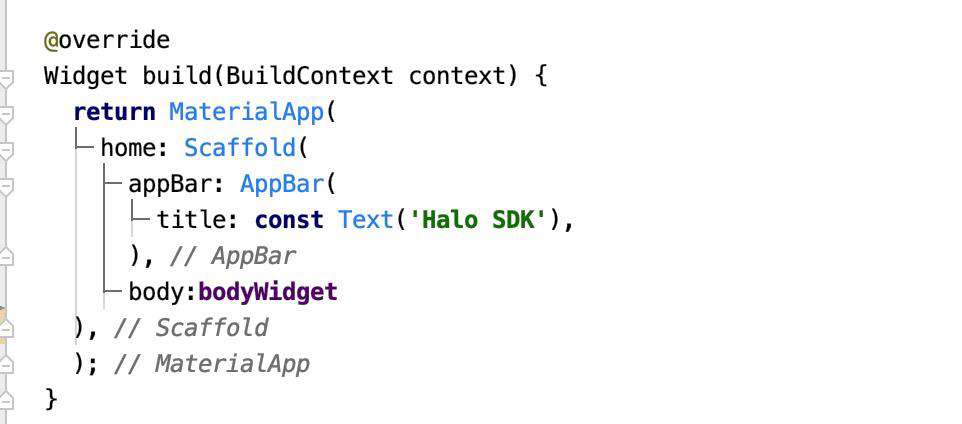Click the @override annotation

(107, 40)
